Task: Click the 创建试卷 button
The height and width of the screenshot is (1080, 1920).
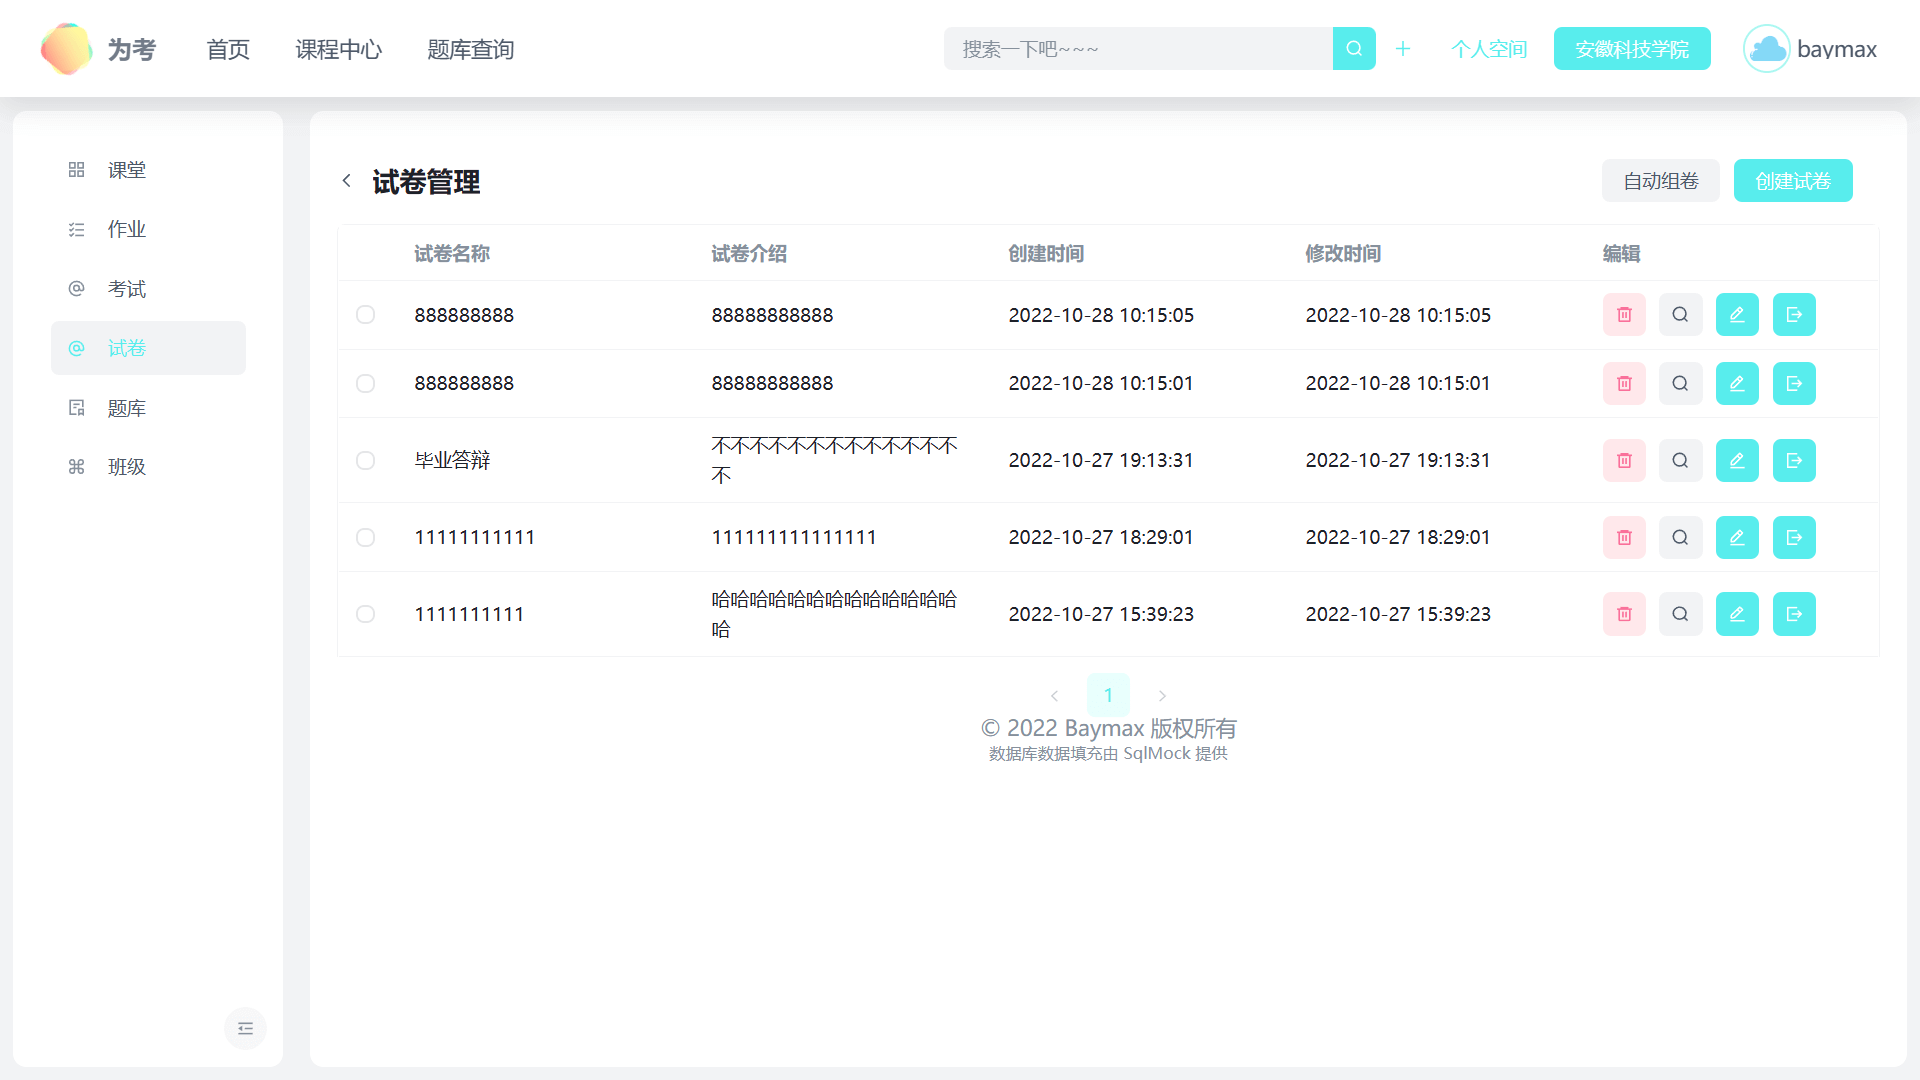Action: pyautogui.click(x=1792, y=181)
